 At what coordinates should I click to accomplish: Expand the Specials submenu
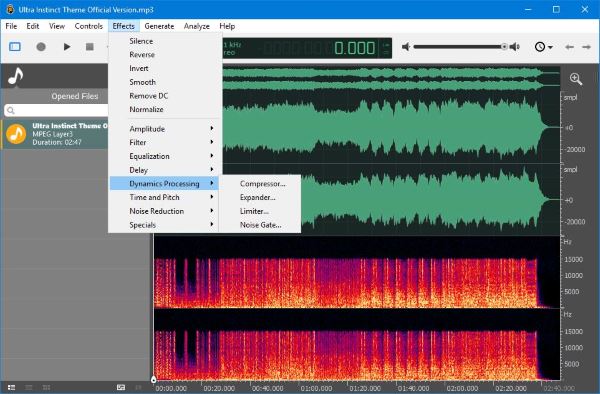(x=164, y=225)
